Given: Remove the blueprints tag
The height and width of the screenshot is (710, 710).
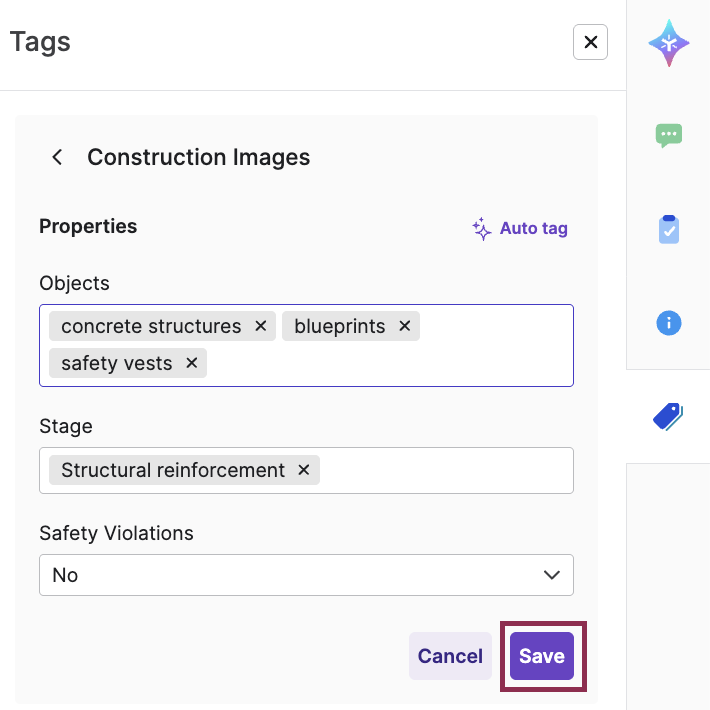Looking at the screenshot, I should pyautogui.click(x=404, y=326).
